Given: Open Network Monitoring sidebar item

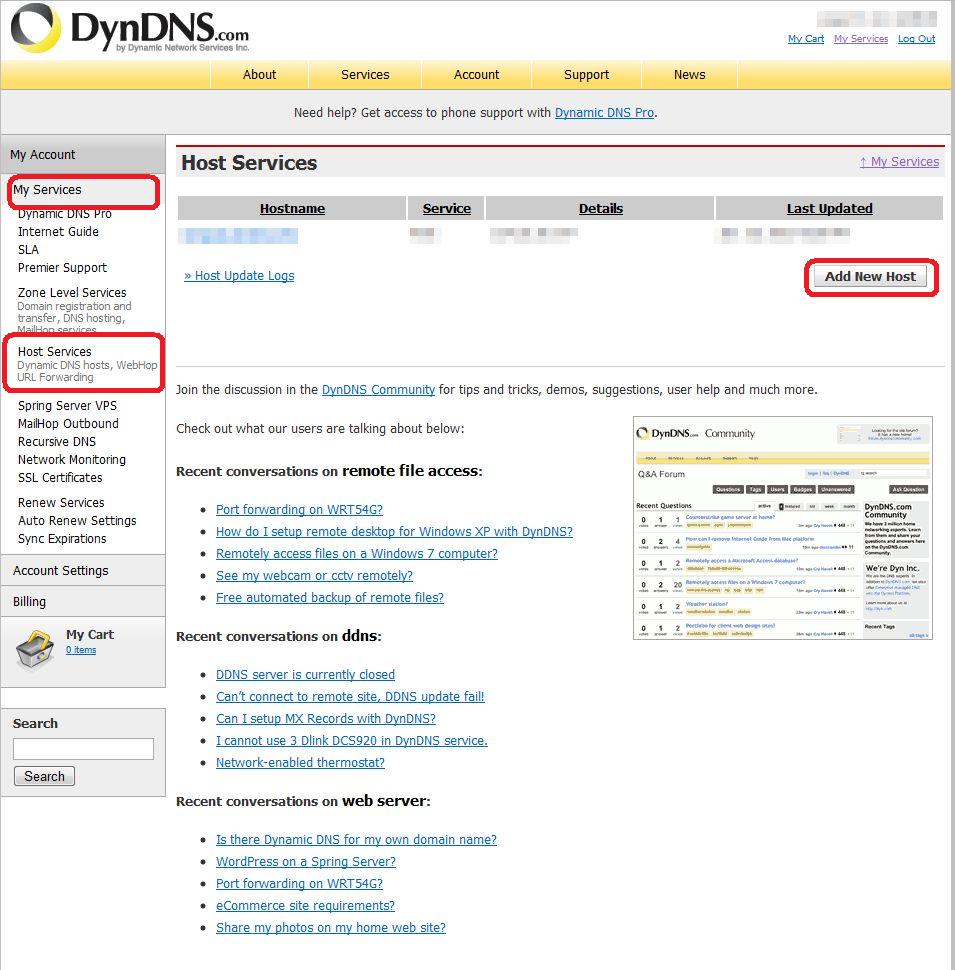Looking at the screenshot, I should [x=72, y=460].
